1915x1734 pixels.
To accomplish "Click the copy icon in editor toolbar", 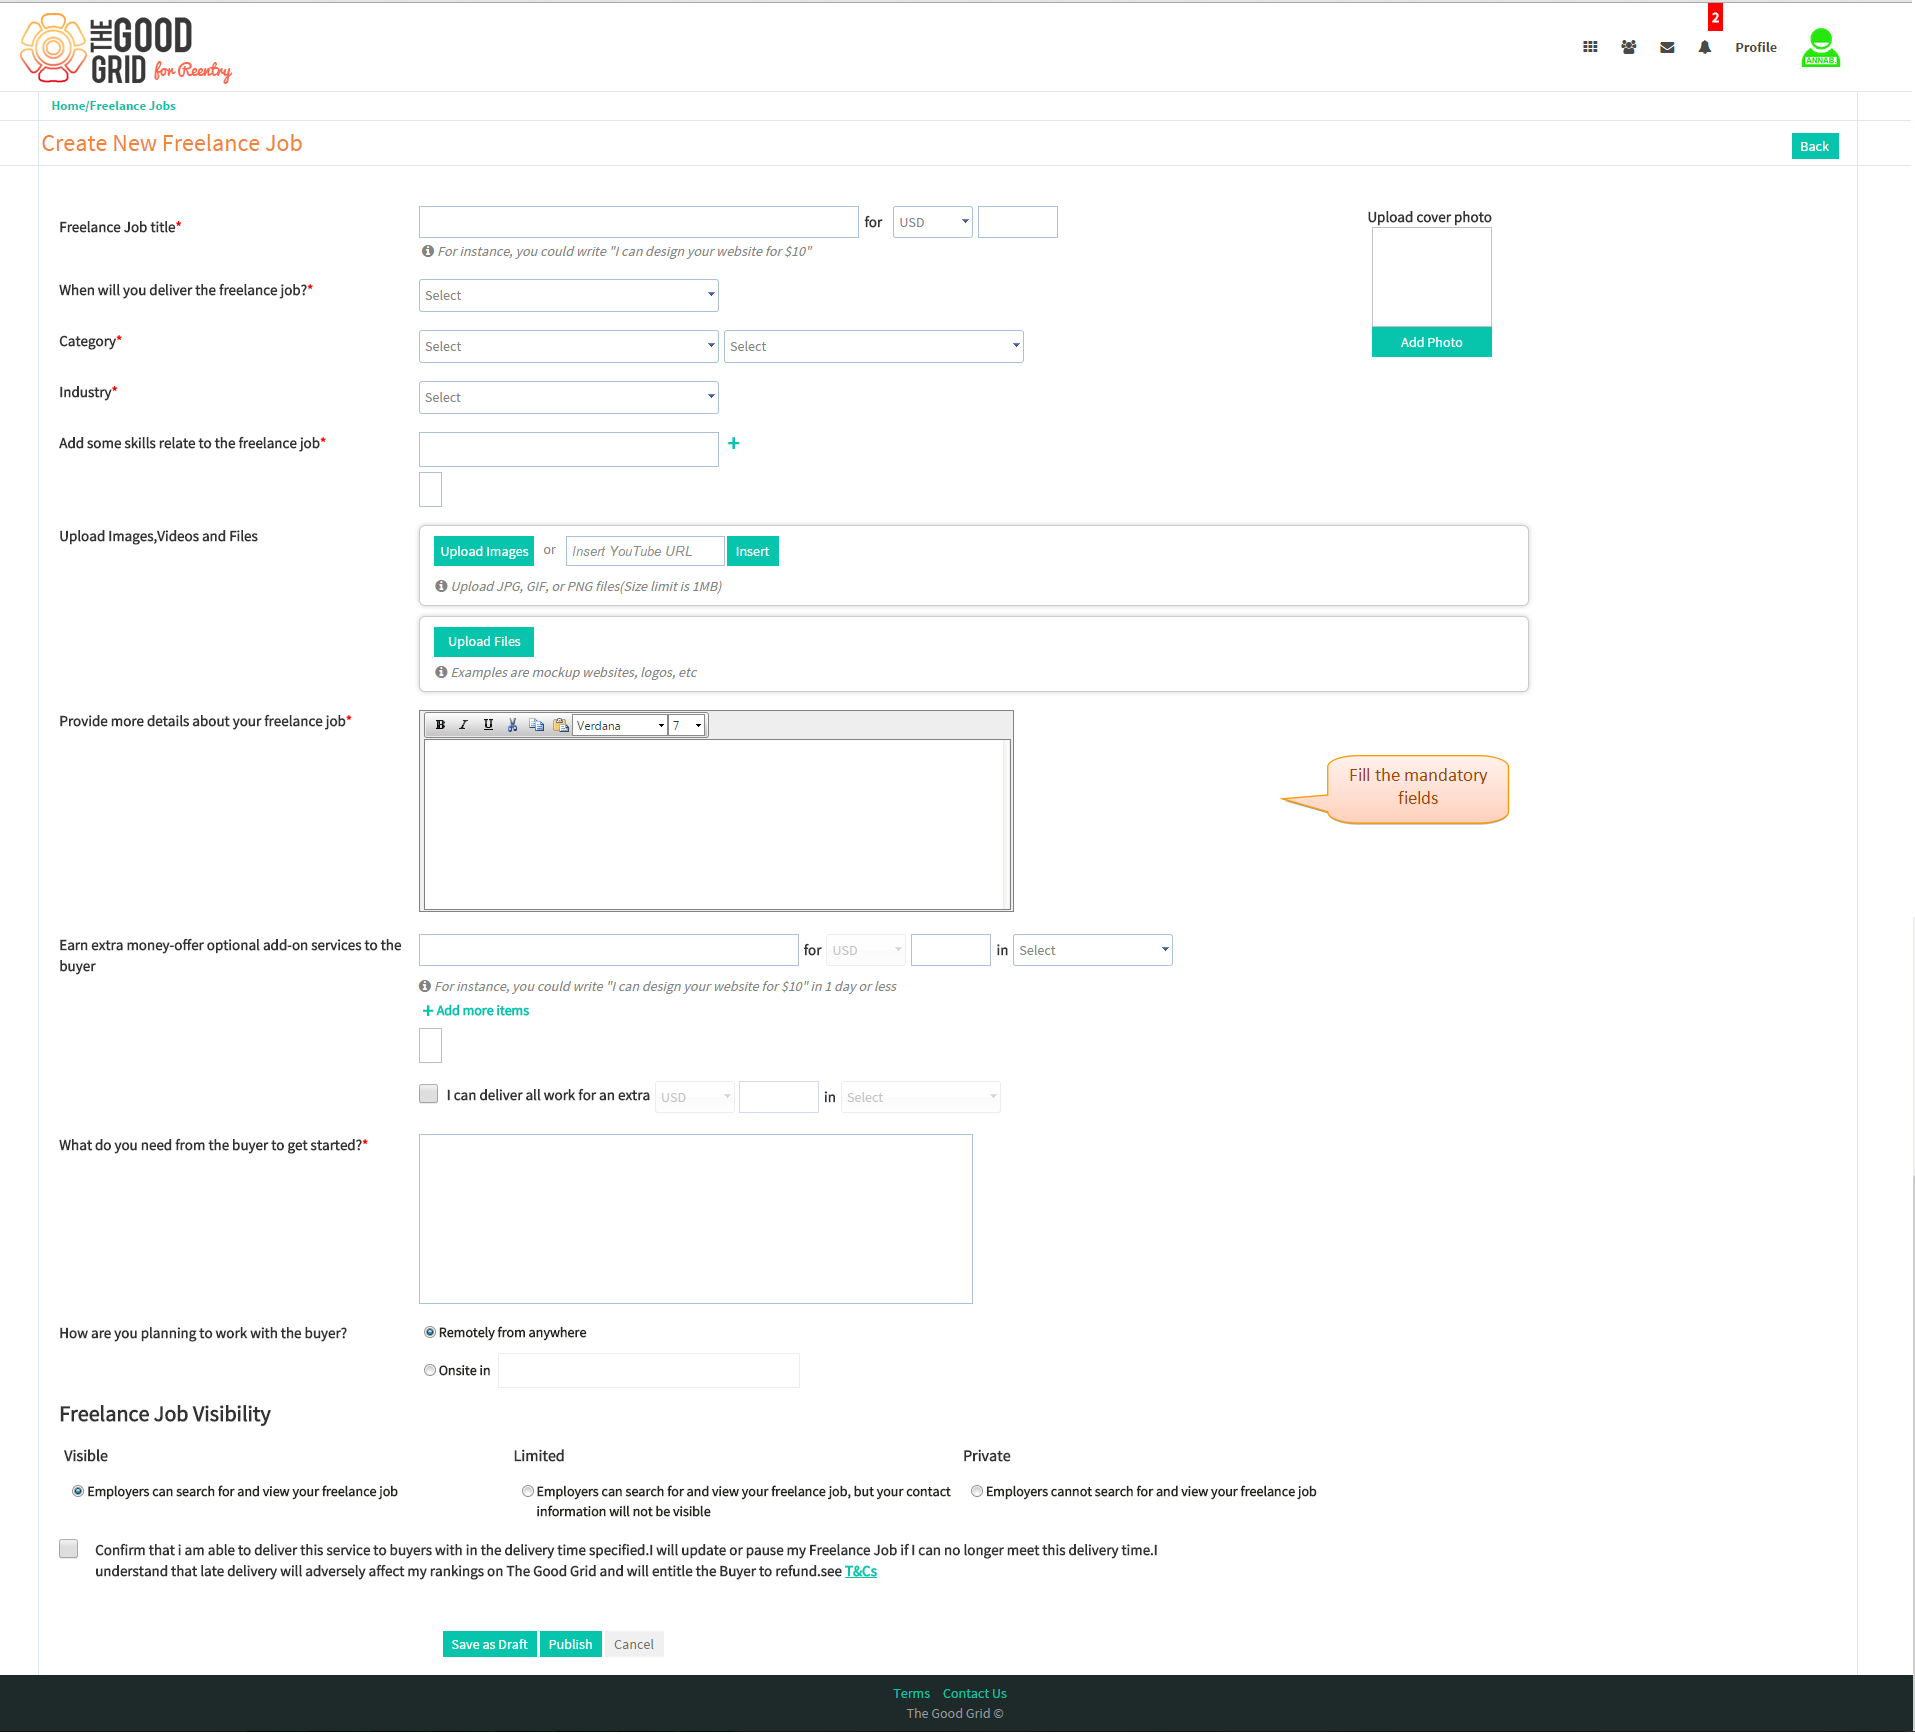I will [x=536, y=725].
